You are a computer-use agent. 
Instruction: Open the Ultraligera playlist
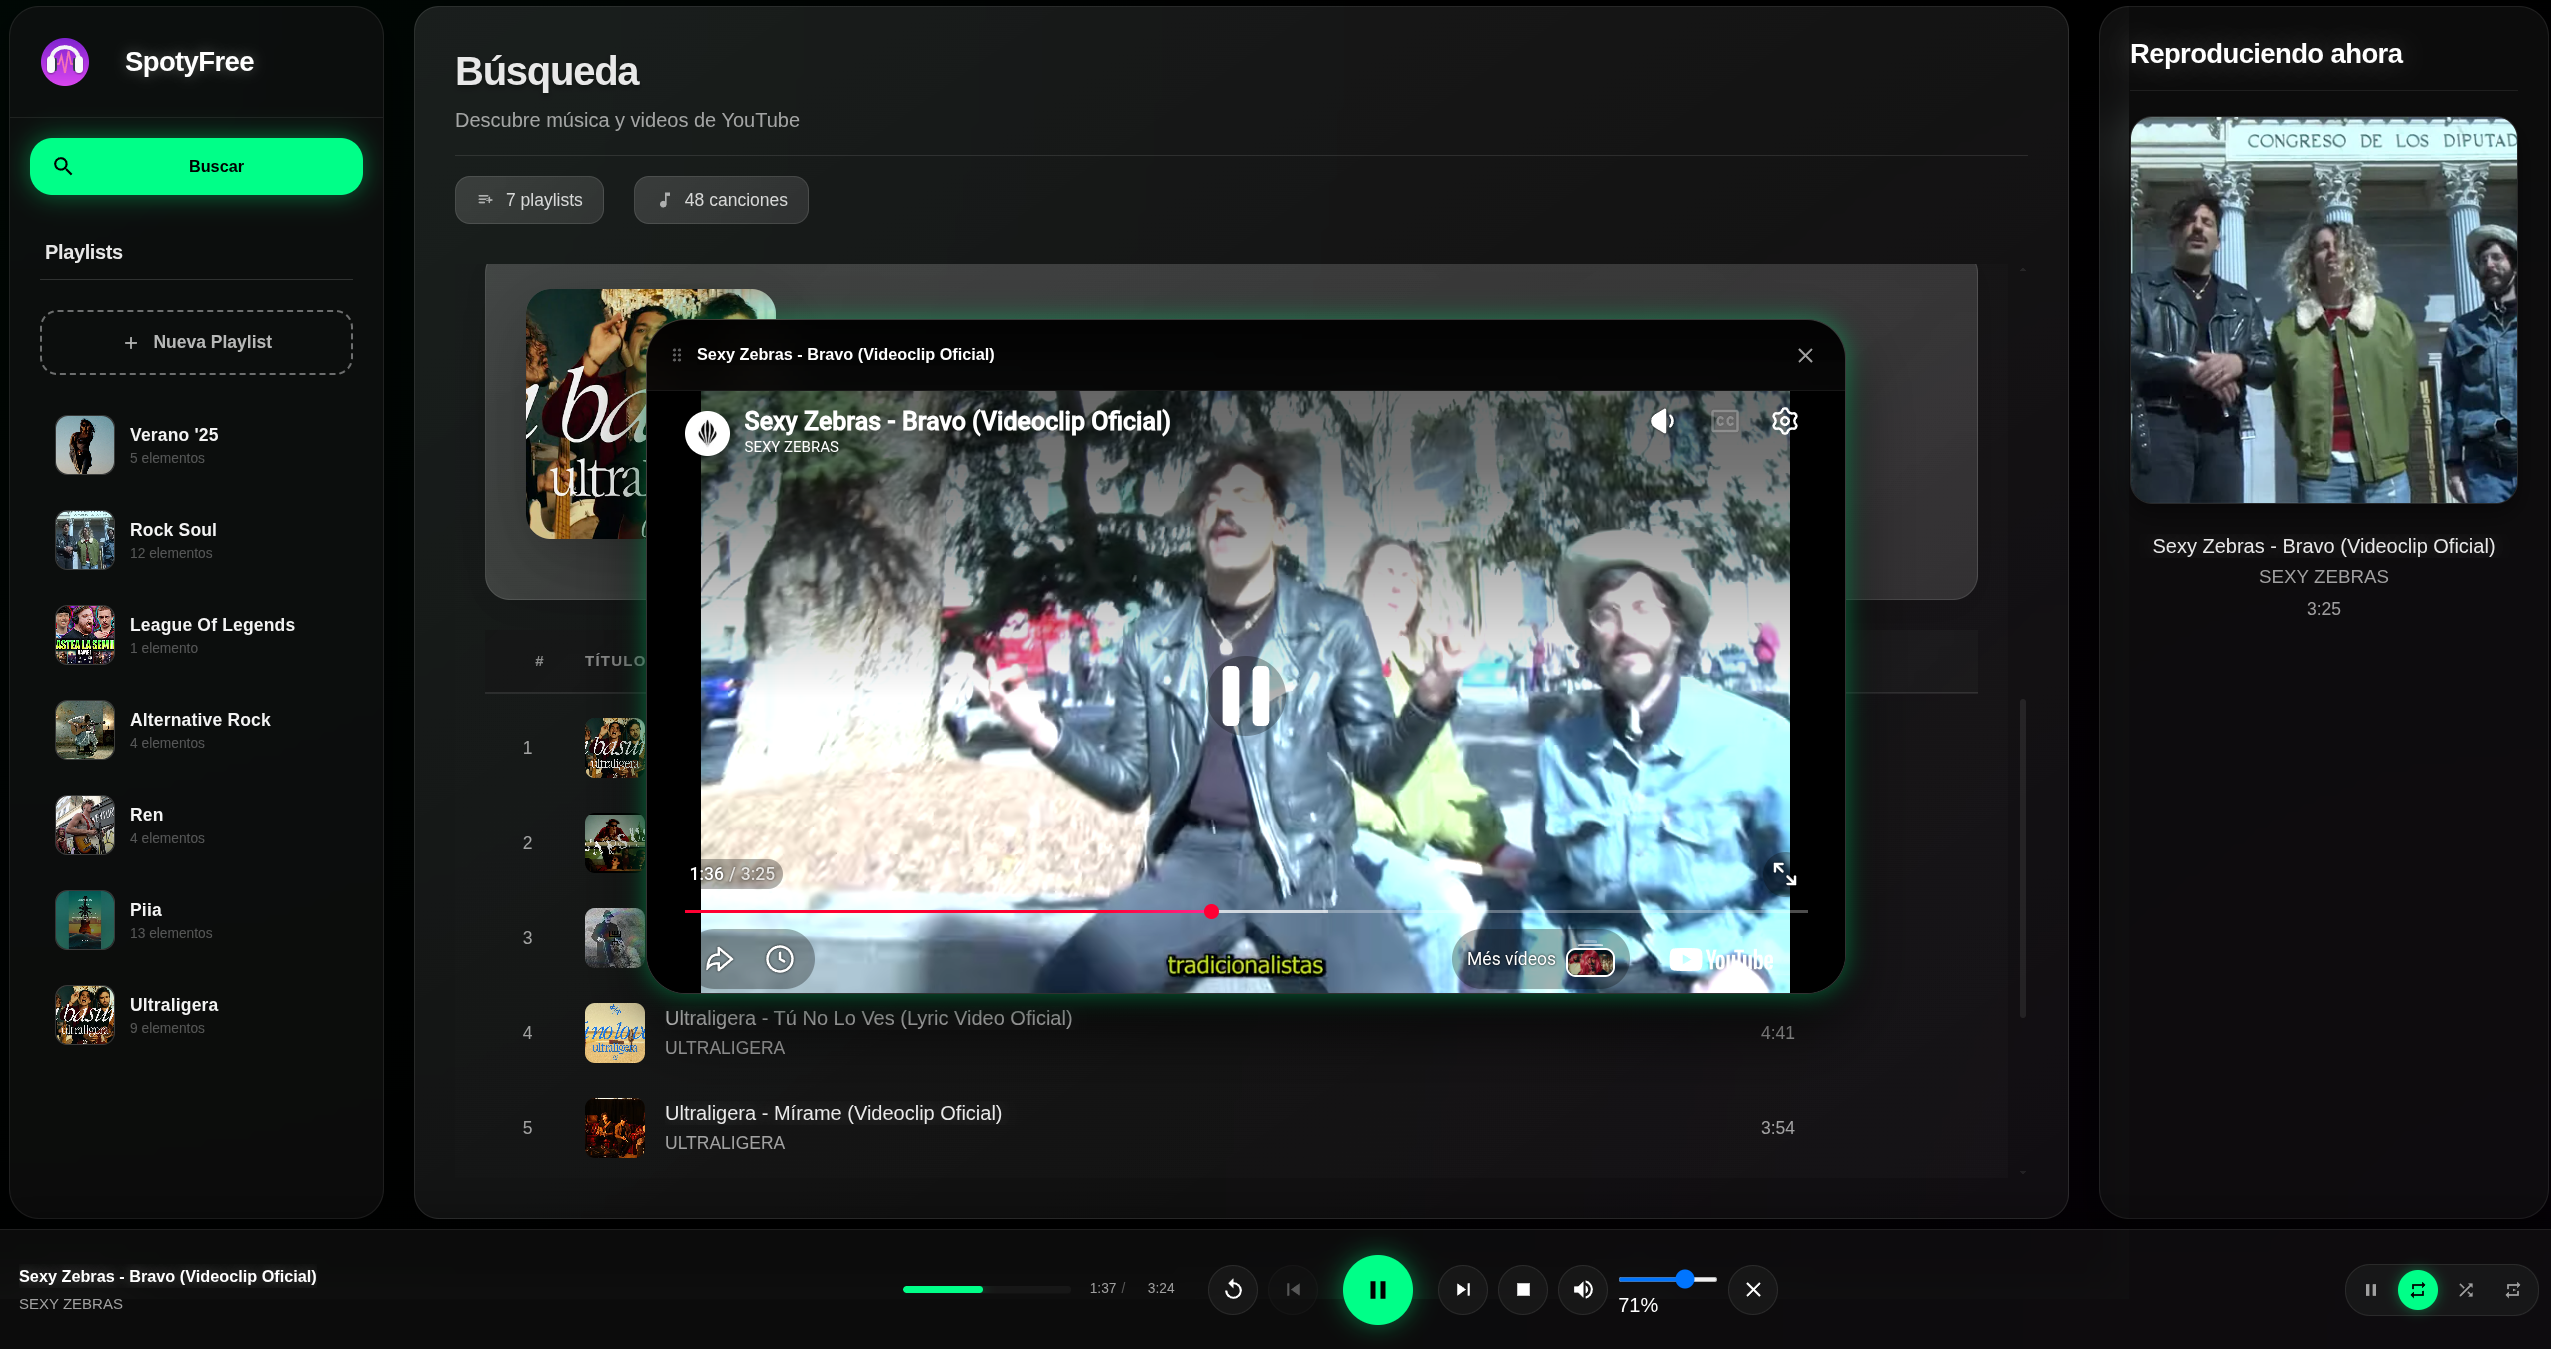click(196, 1015)
